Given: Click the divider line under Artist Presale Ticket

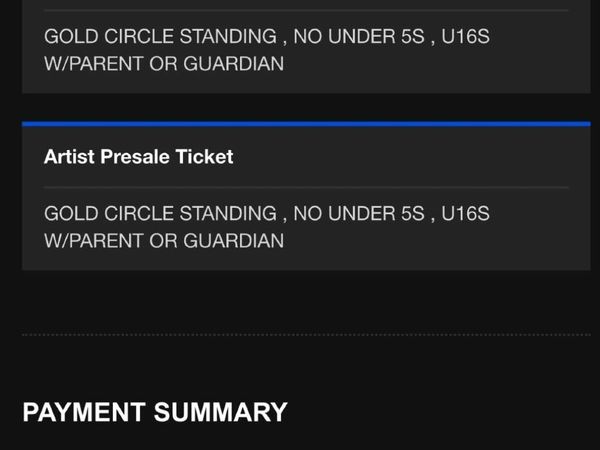Looking at the screenshot, I should (306, 187).
